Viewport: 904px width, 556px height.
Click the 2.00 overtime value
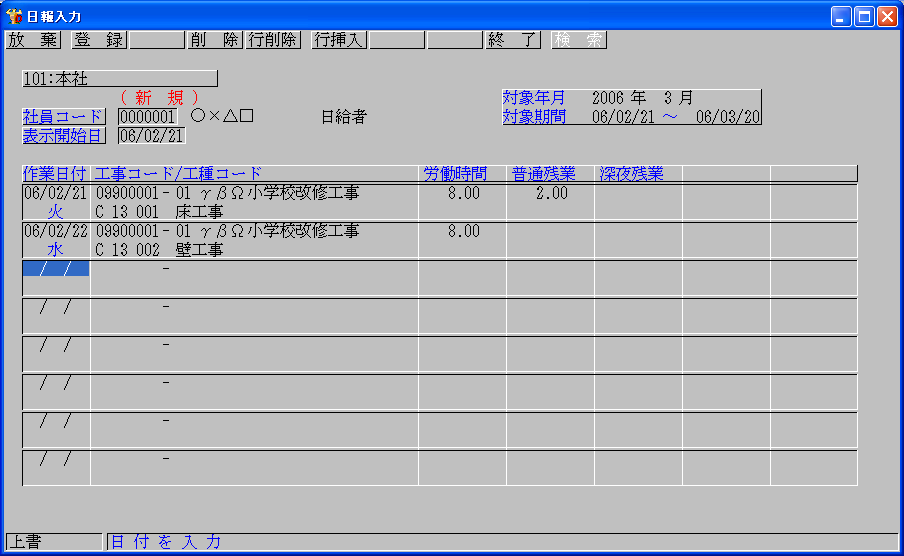click(x=552, y=193)
